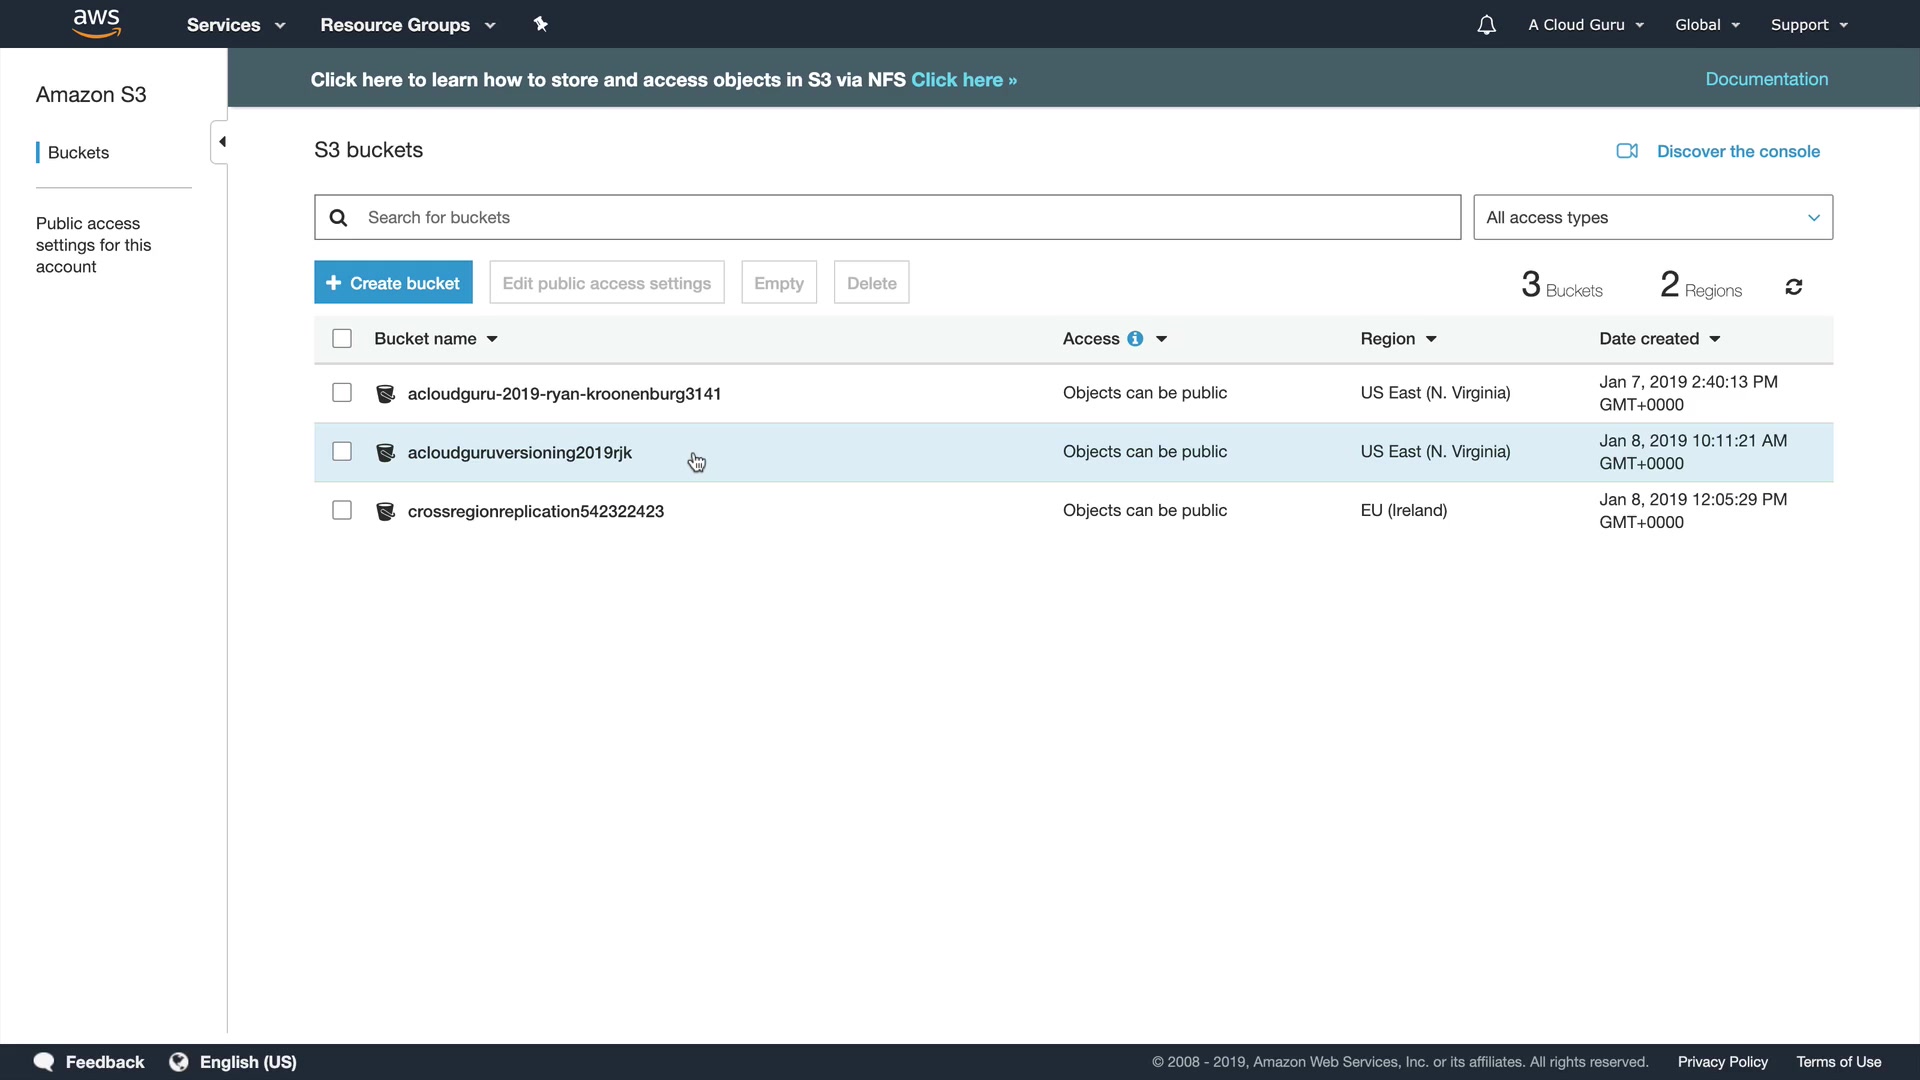Toggle the select-all buckets checkbox
Viewport: 1920px width, 1080px height.
click(x=342, y=339)
